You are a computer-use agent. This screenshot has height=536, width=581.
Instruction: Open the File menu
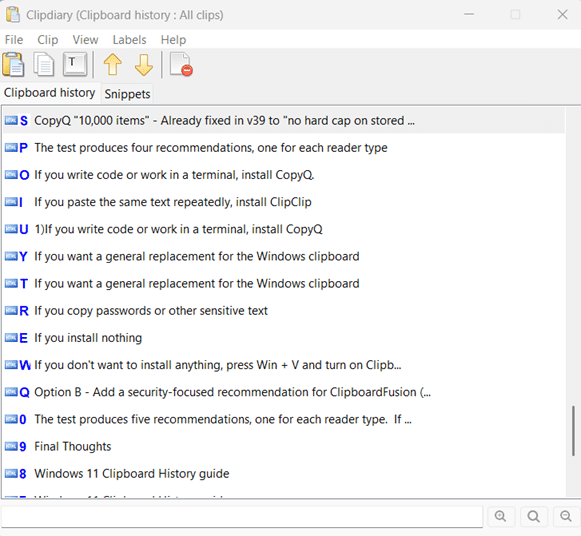point(14,40)
